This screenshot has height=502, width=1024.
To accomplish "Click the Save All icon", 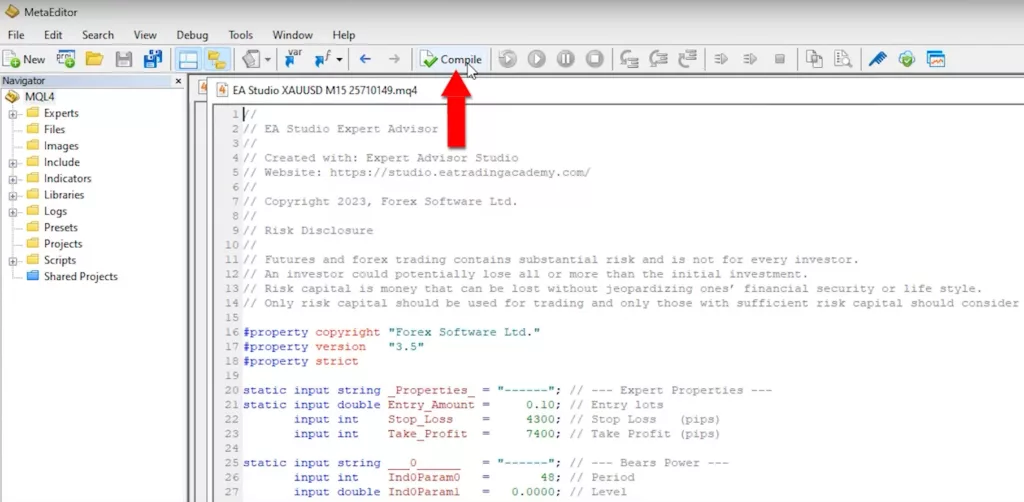I will 153,59.
